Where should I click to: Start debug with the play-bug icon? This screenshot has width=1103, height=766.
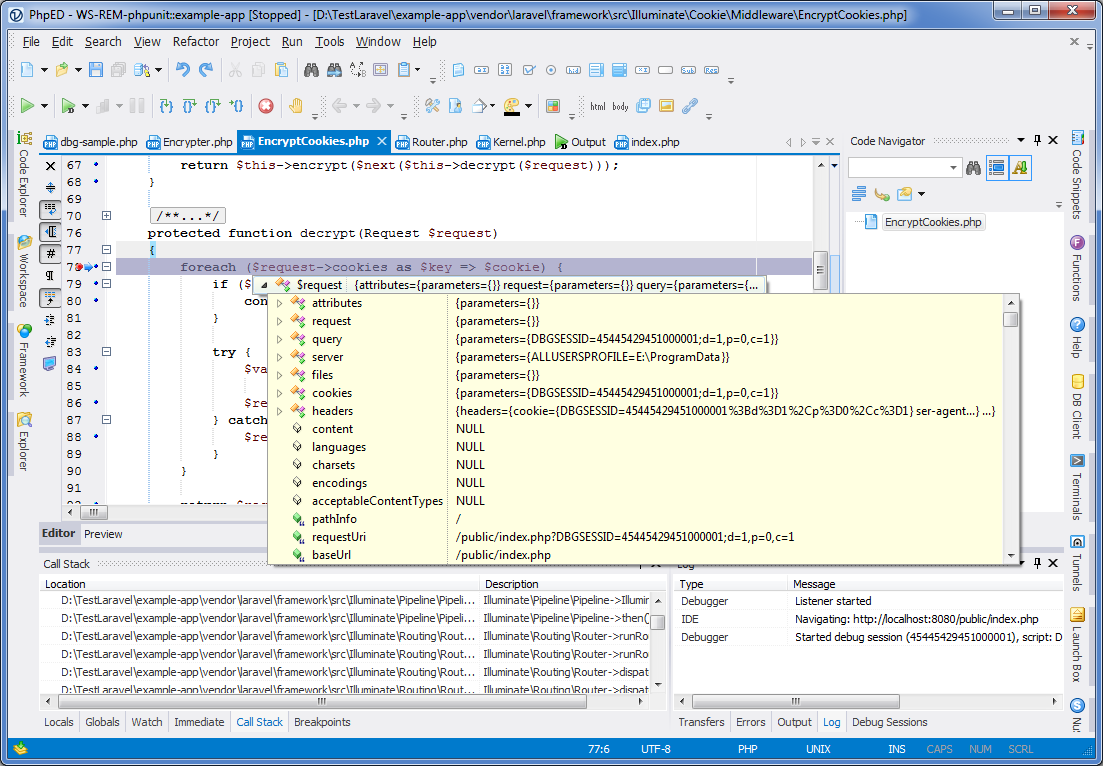tap(68, 106)
